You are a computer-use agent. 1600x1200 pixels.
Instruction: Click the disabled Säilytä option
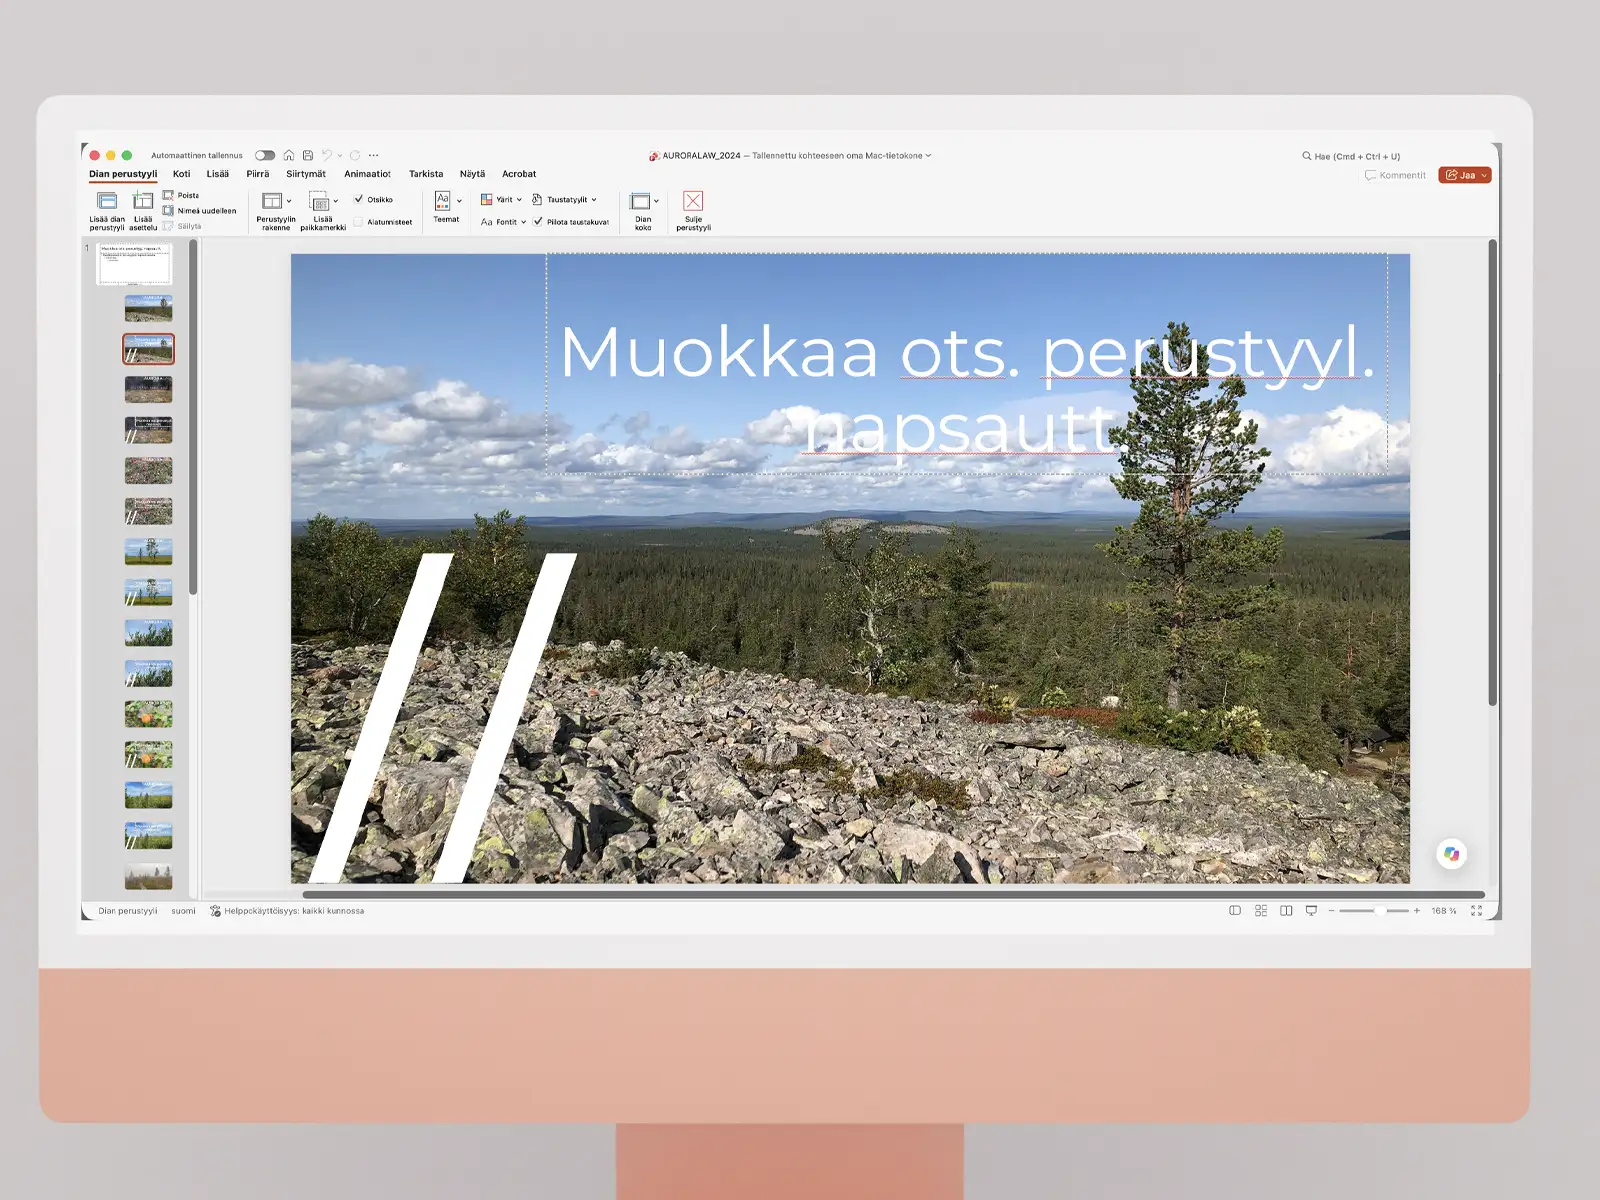pos(182,226)
